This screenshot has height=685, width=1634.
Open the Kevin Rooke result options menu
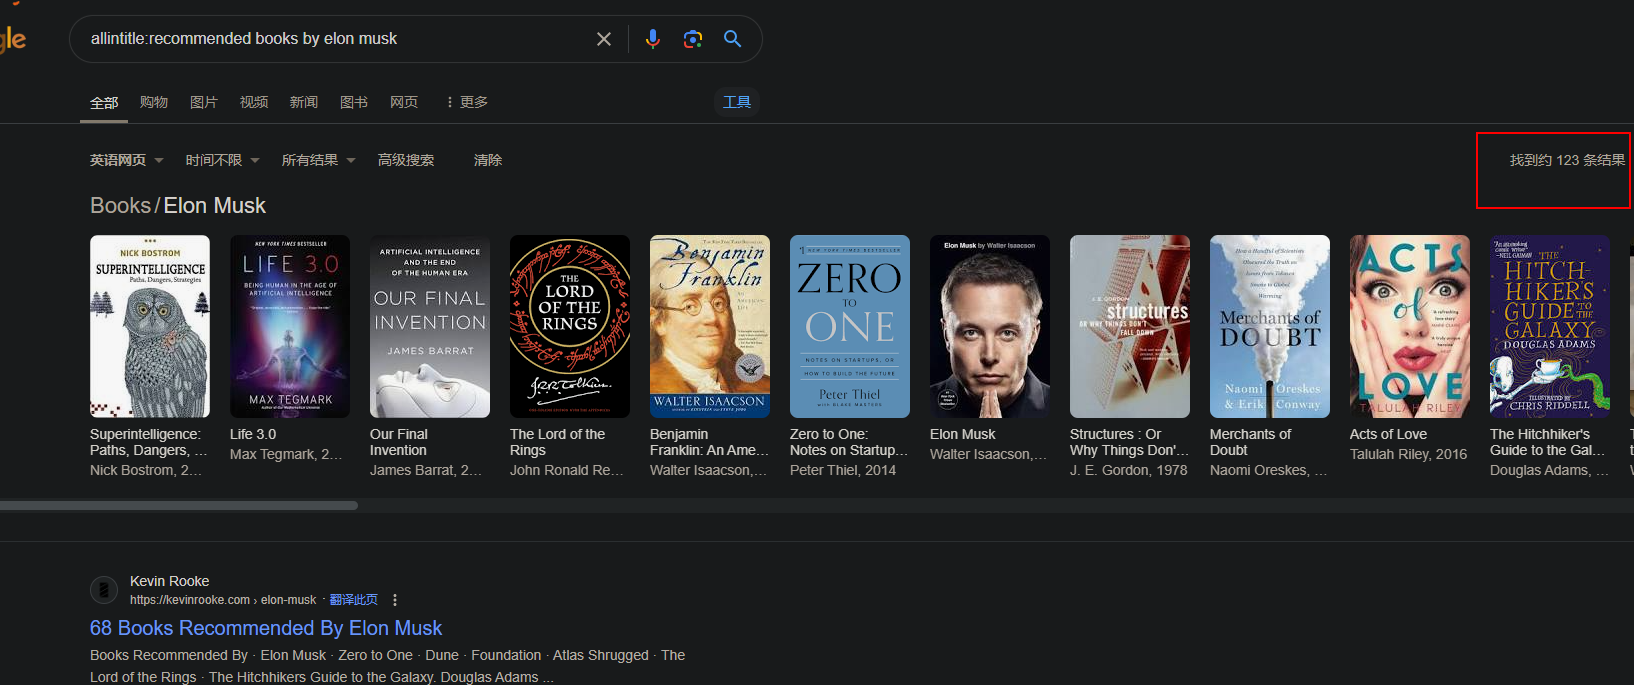click(395, 600)
